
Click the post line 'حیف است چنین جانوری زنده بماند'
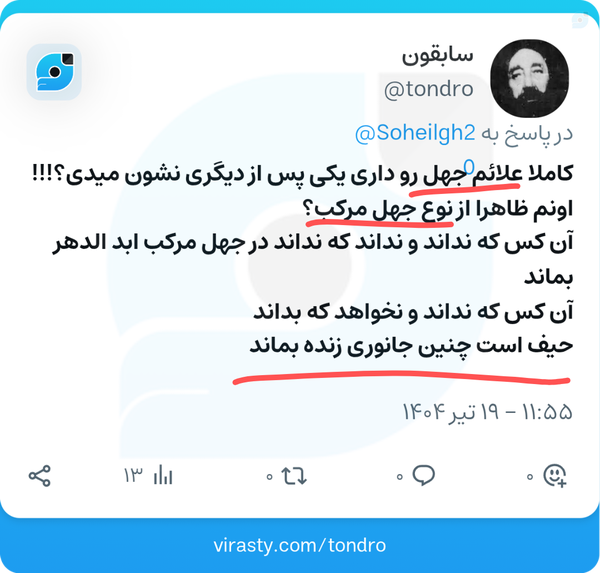[x=411, y=346]
